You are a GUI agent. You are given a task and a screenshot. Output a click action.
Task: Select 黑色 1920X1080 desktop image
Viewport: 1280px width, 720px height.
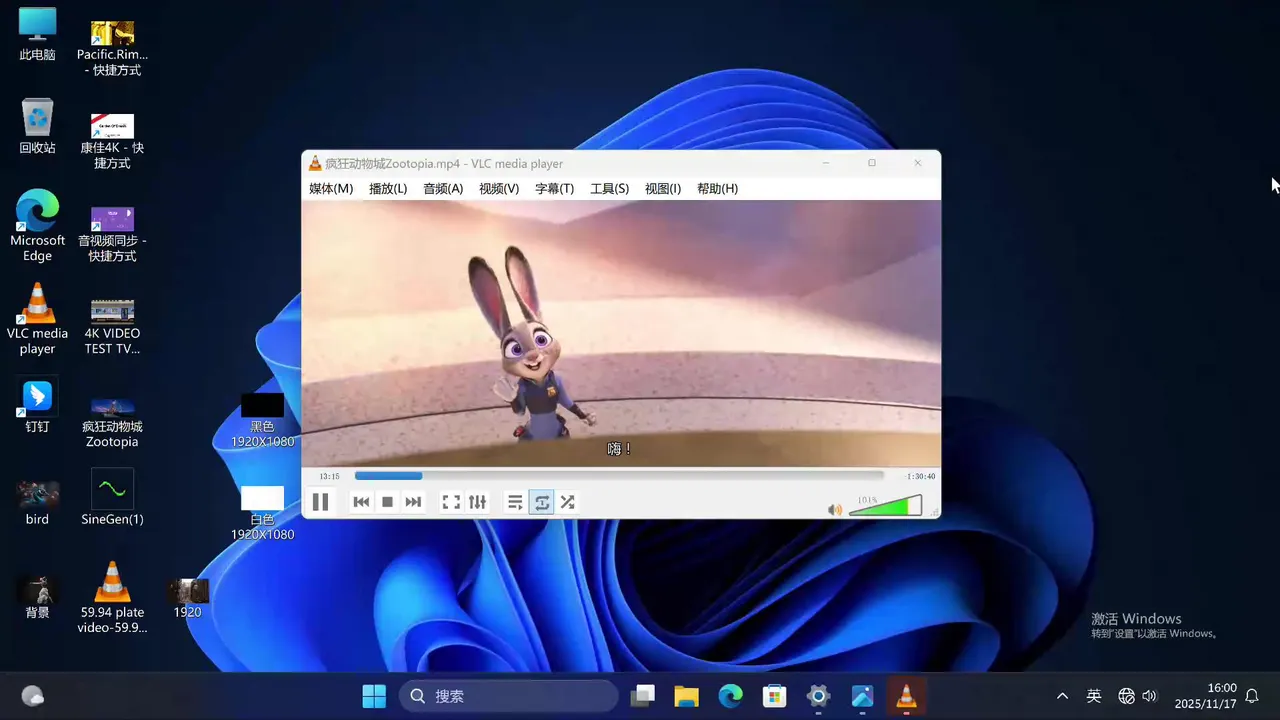click(262, 420)
